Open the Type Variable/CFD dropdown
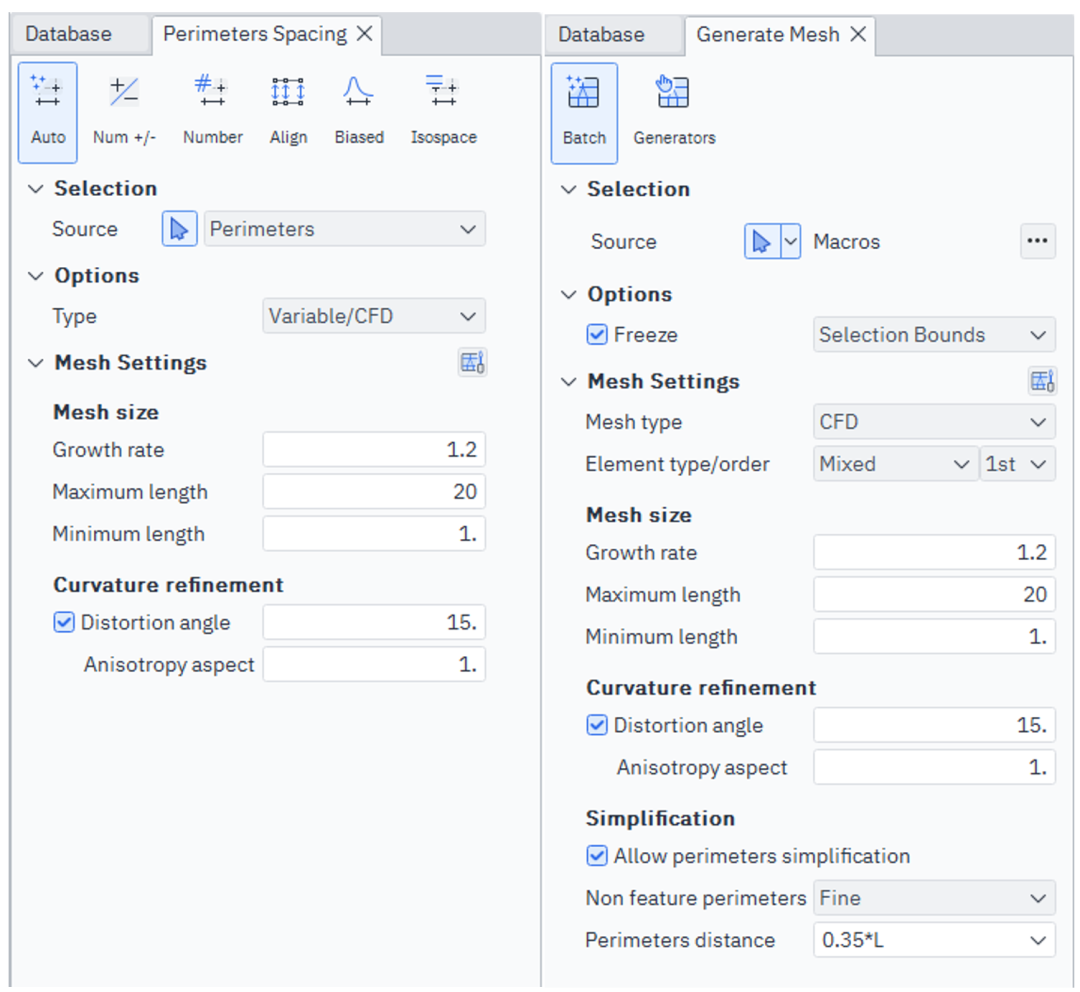The width and height of the screenshot is (1080, 992). 373,316
